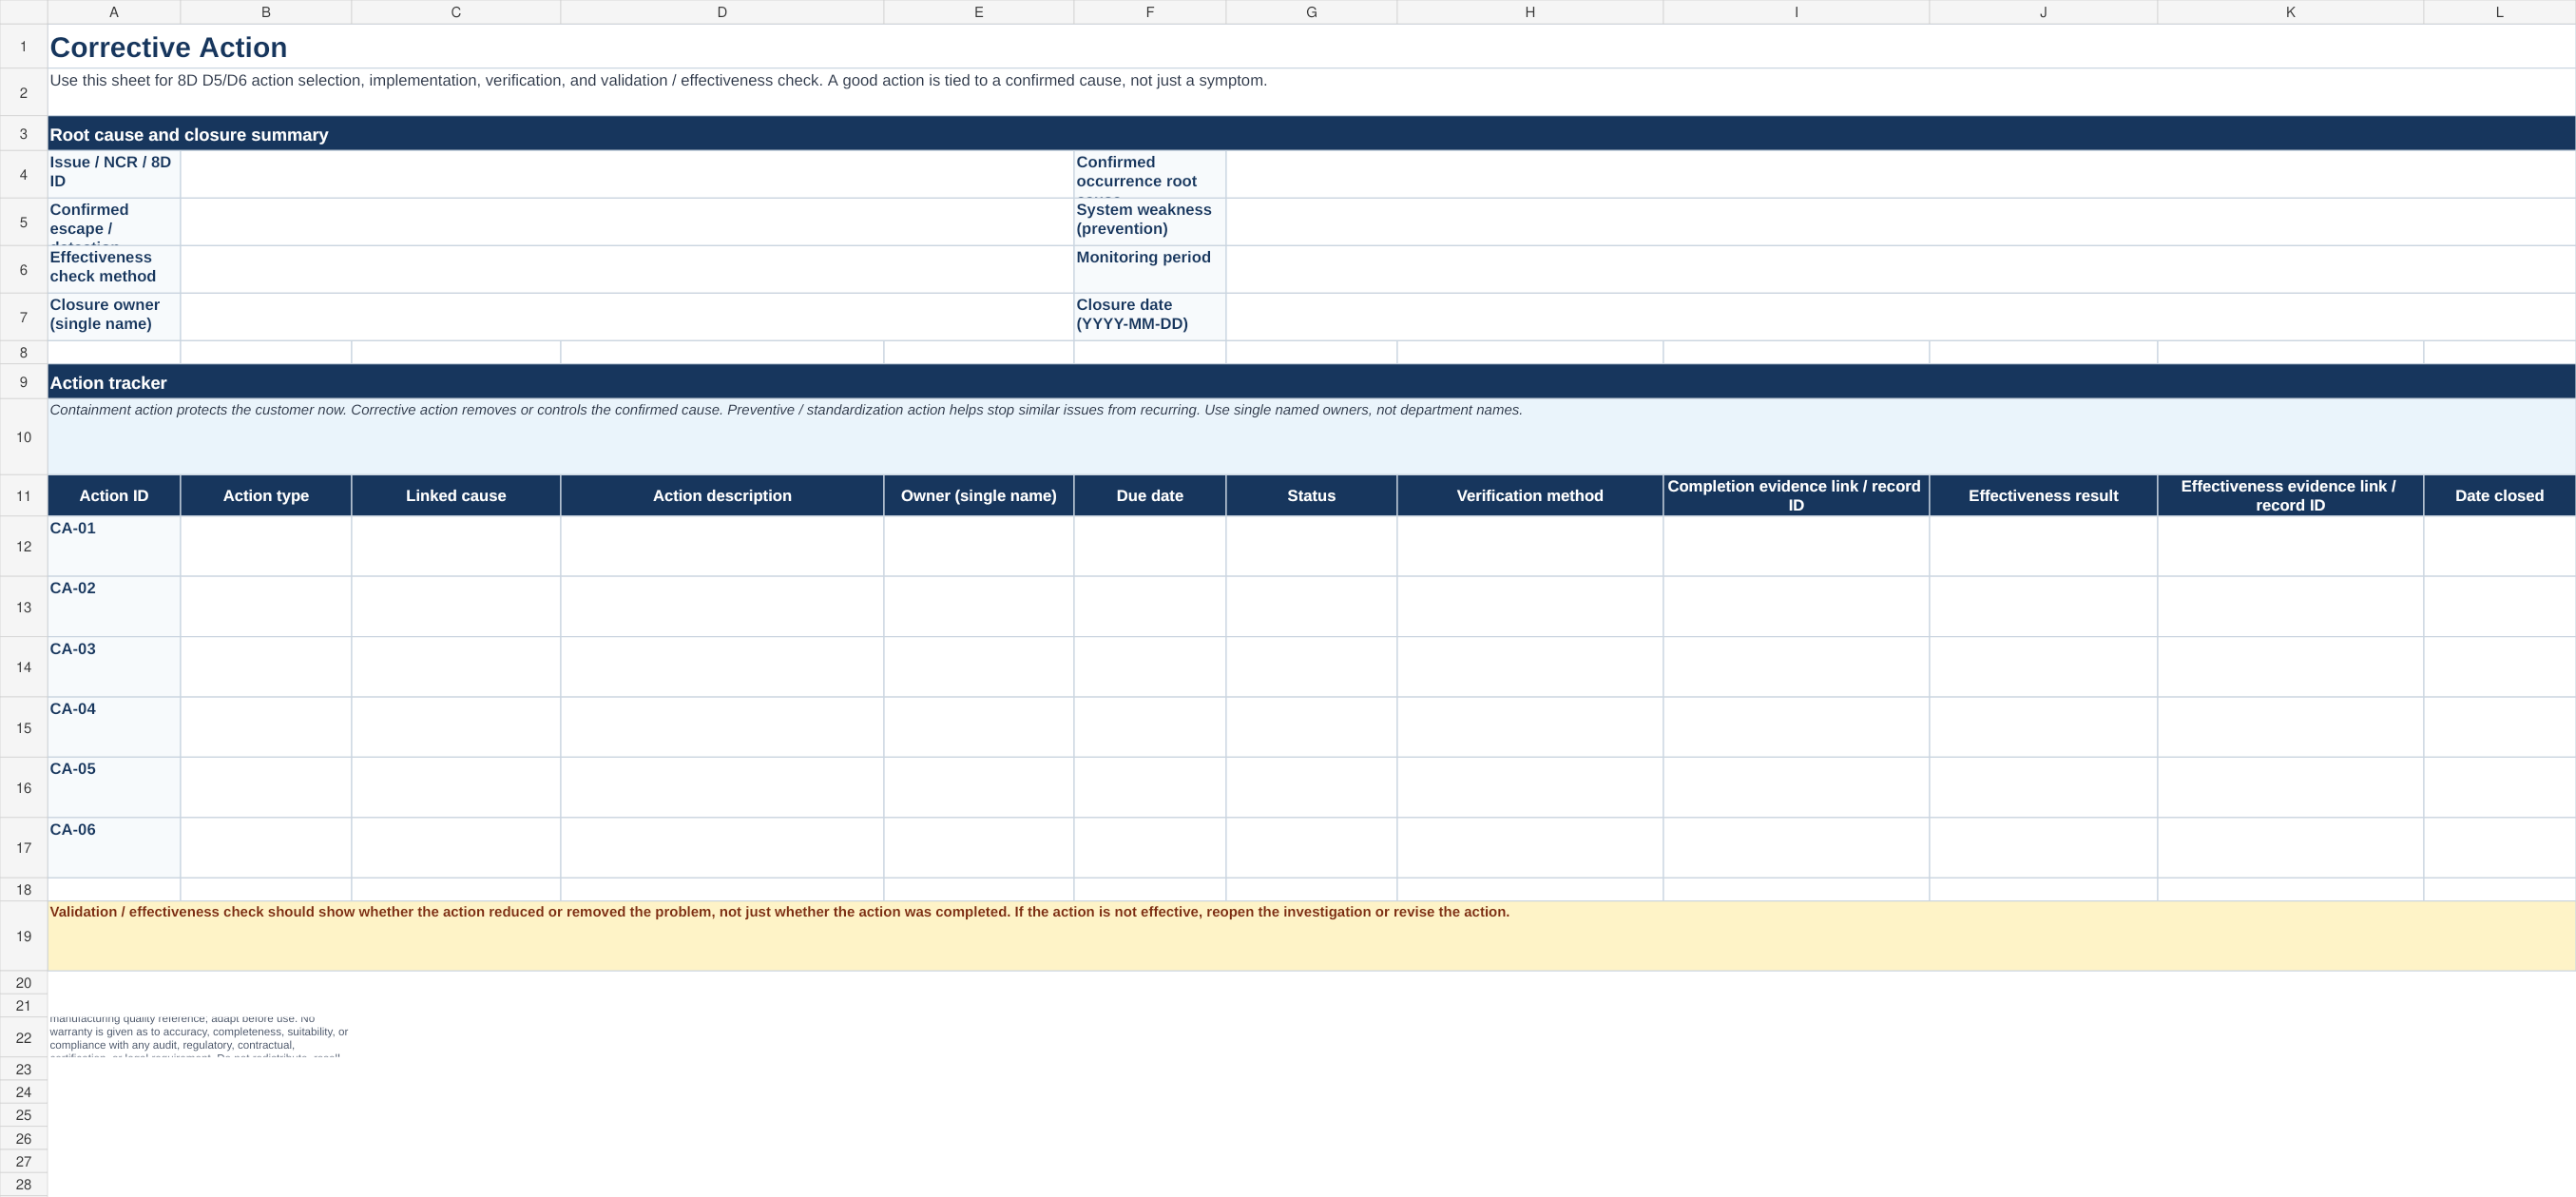Click the Closure owner input cell

pyautogui.click(x=627, y=317)
